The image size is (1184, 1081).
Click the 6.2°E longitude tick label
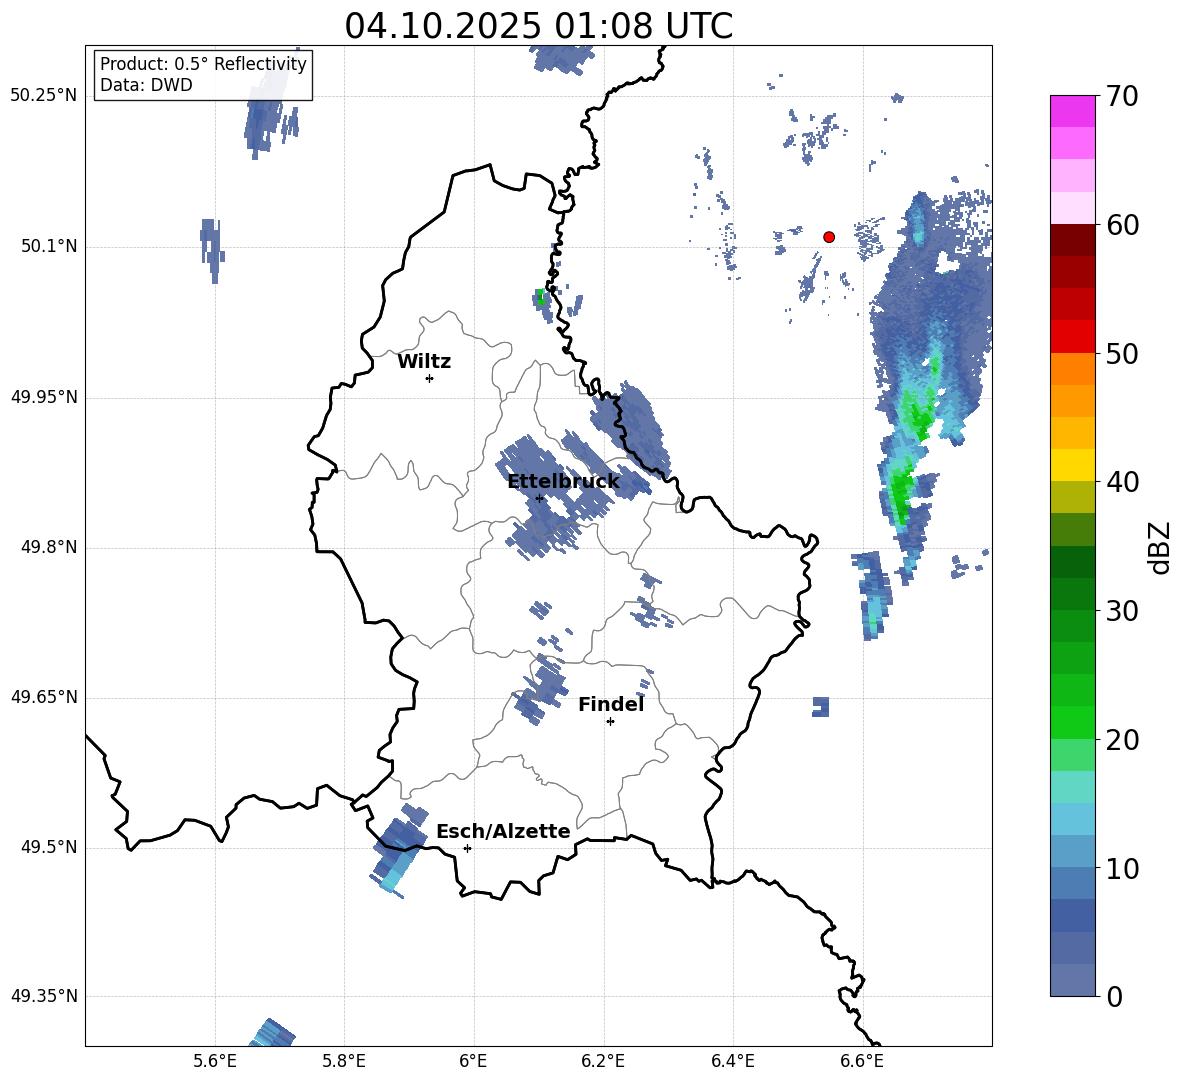[x=603, y=1061]
